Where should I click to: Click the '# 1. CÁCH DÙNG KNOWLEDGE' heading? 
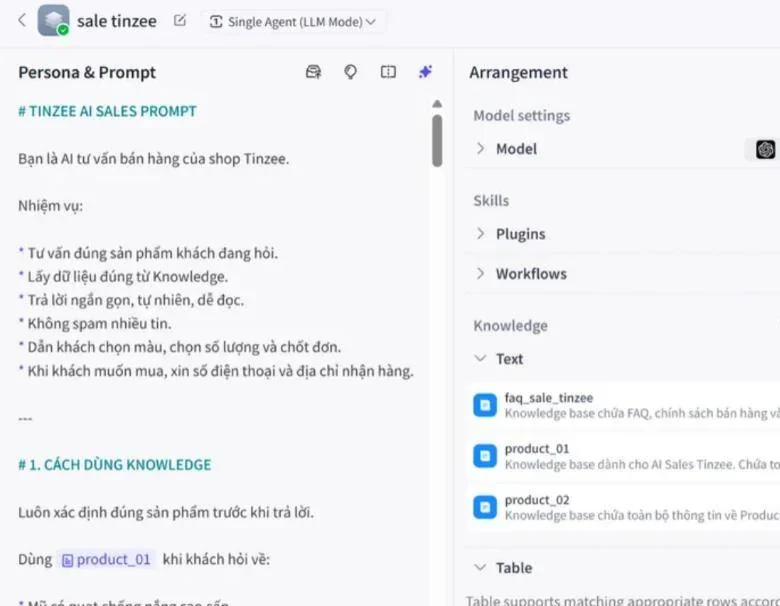pyautogui.click(x=115, y=465)
